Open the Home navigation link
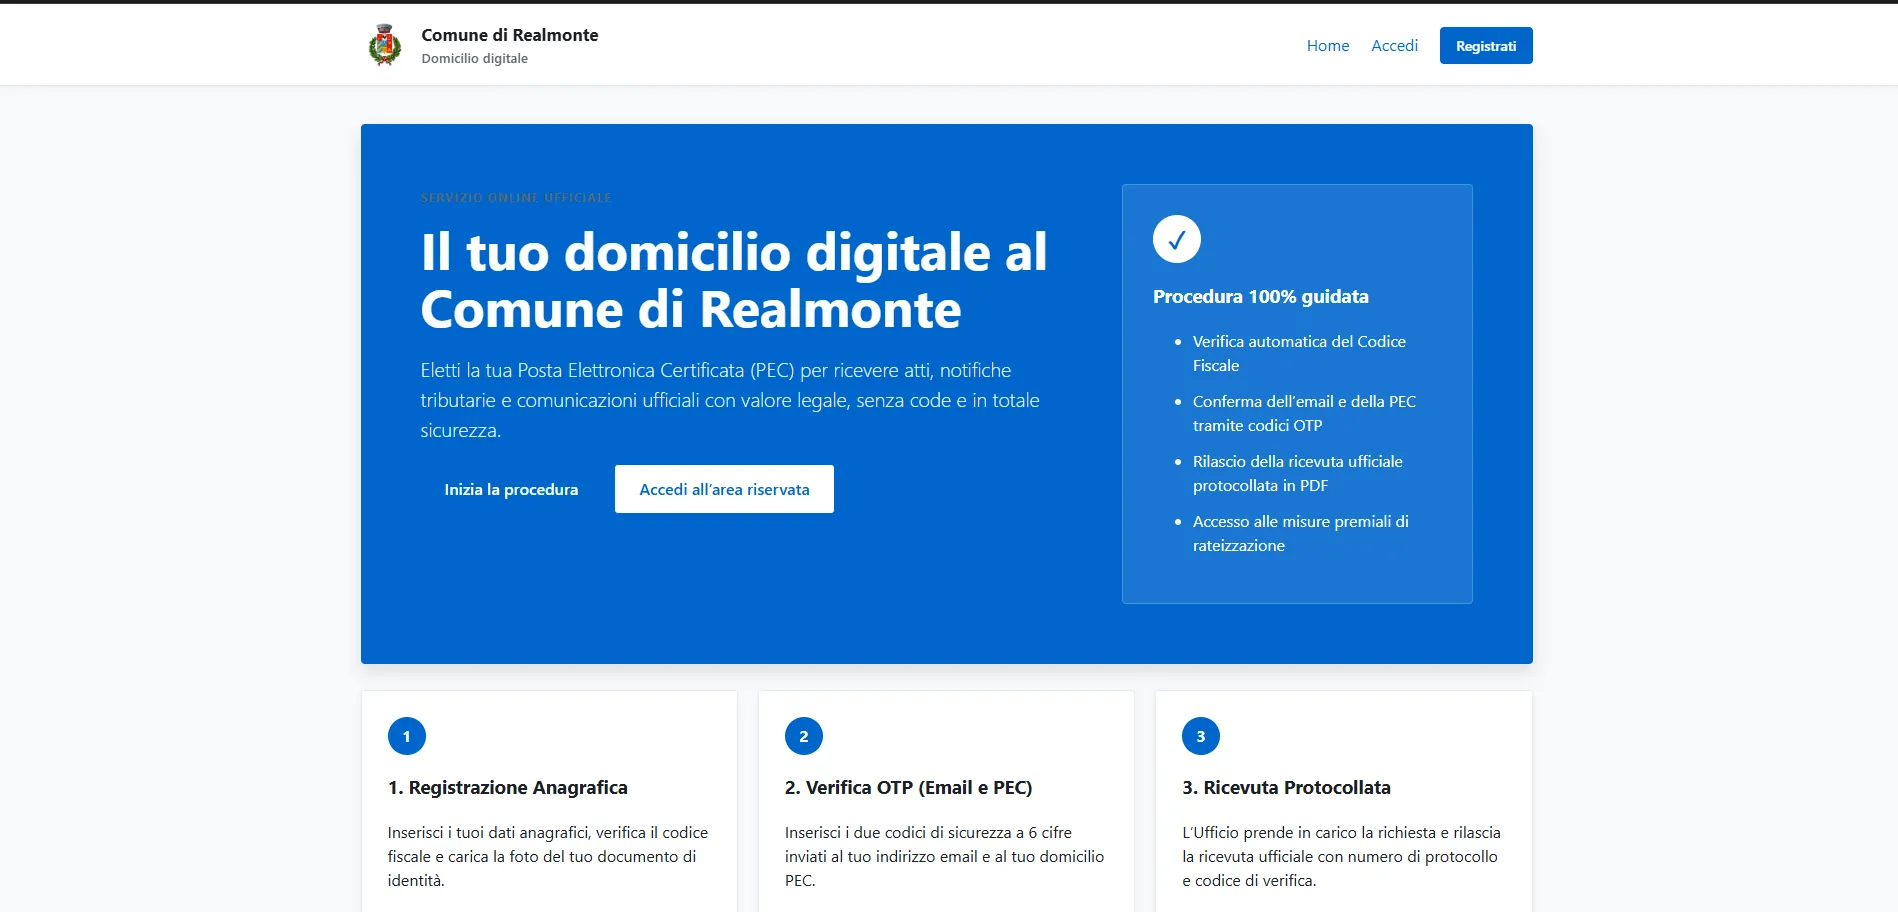Screen dimensions: 1898x912 coord(1328,46)
